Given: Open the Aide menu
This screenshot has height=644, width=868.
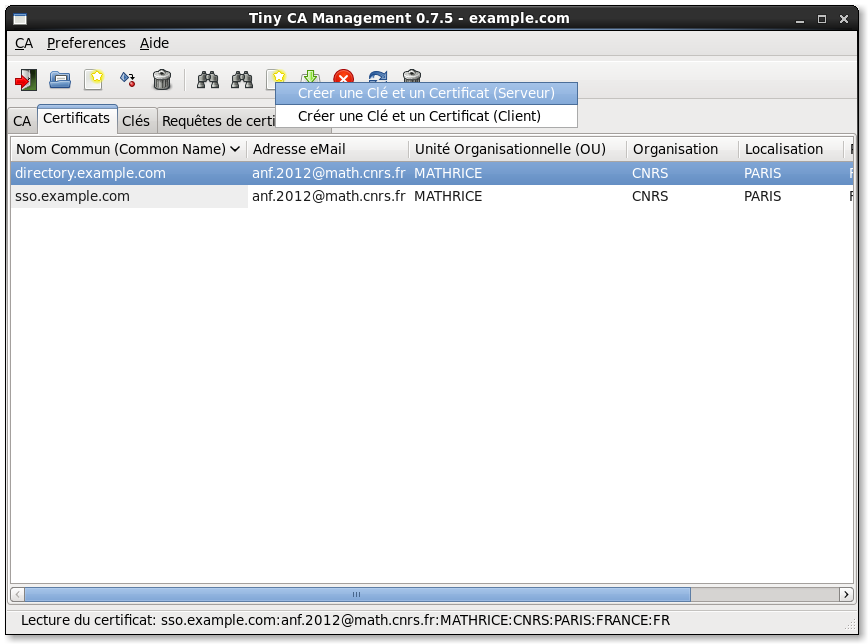Looking at the screenshot, I should (154, 43).
